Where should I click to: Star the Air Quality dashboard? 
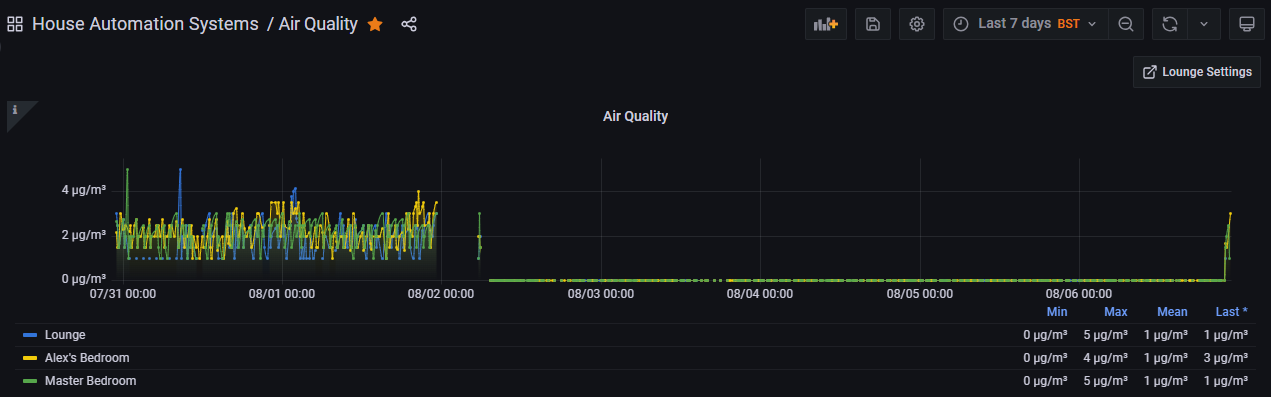point(375,24)
